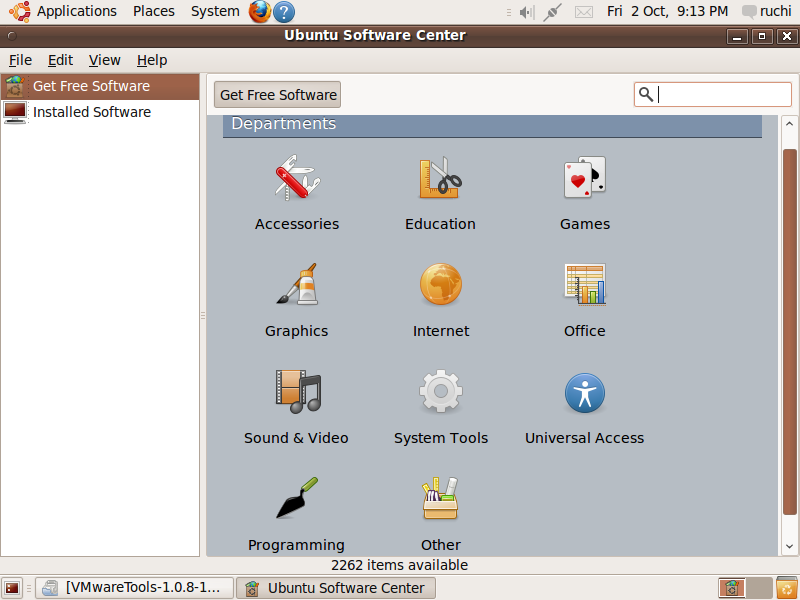Click the Graphics label
The width and height of the screenshot is (800, 600).
click(296, 331)
